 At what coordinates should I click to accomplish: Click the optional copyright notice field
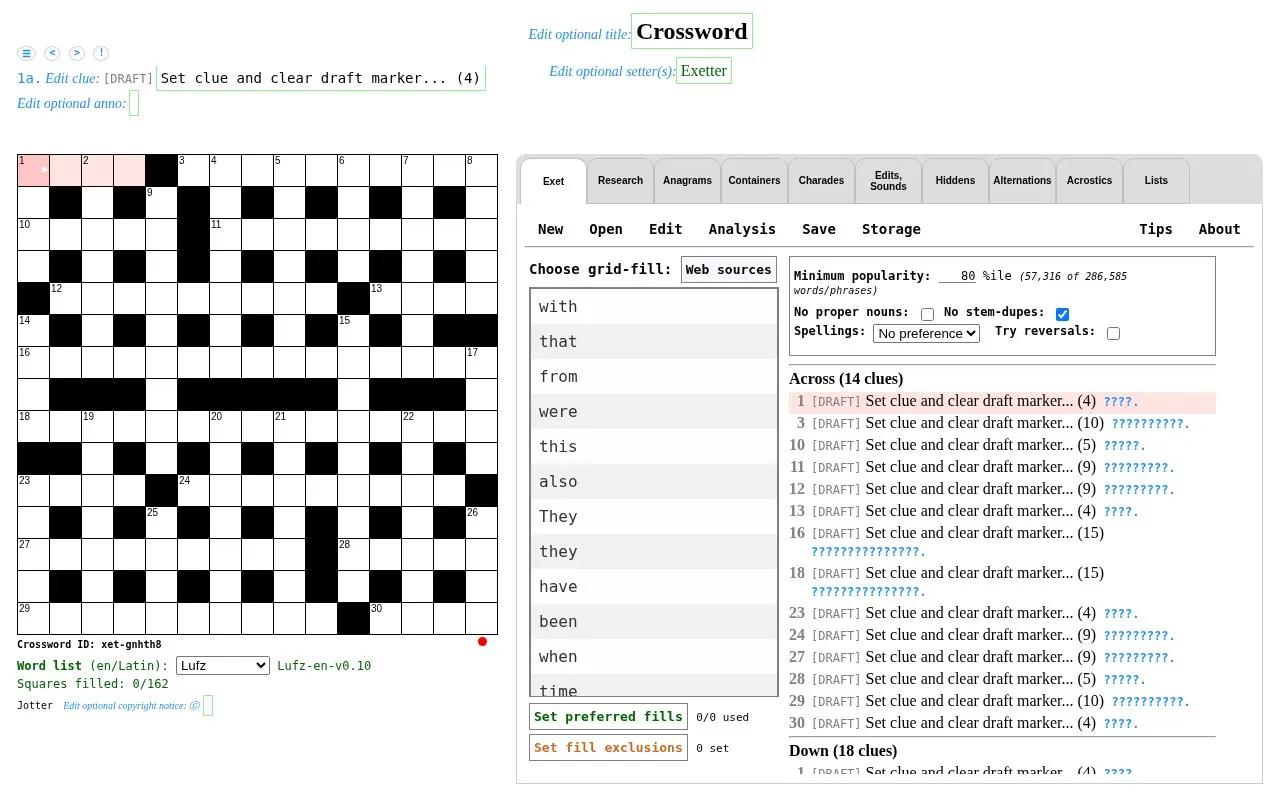point(208,706)
